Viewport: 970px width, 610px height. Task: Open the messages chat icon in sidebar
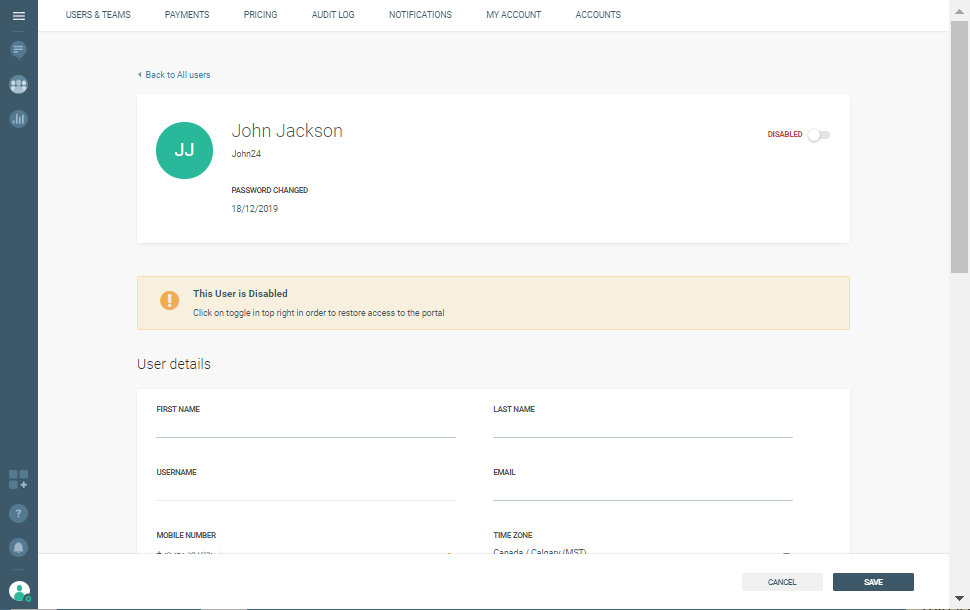pyautogui.click(x=18, y=49)
